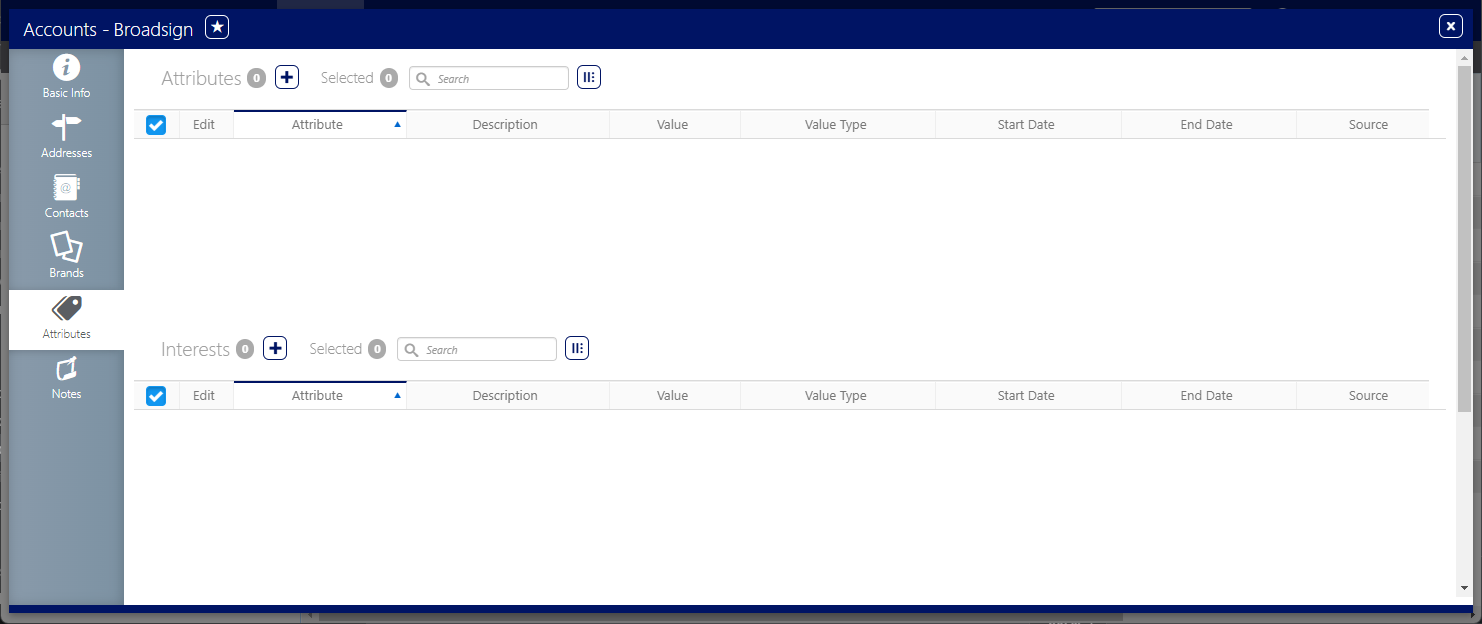Viewport: 1482px width, 624px height.
Task: Toggle select-all checkbox in Attributes table
Action: click(156, 125)
